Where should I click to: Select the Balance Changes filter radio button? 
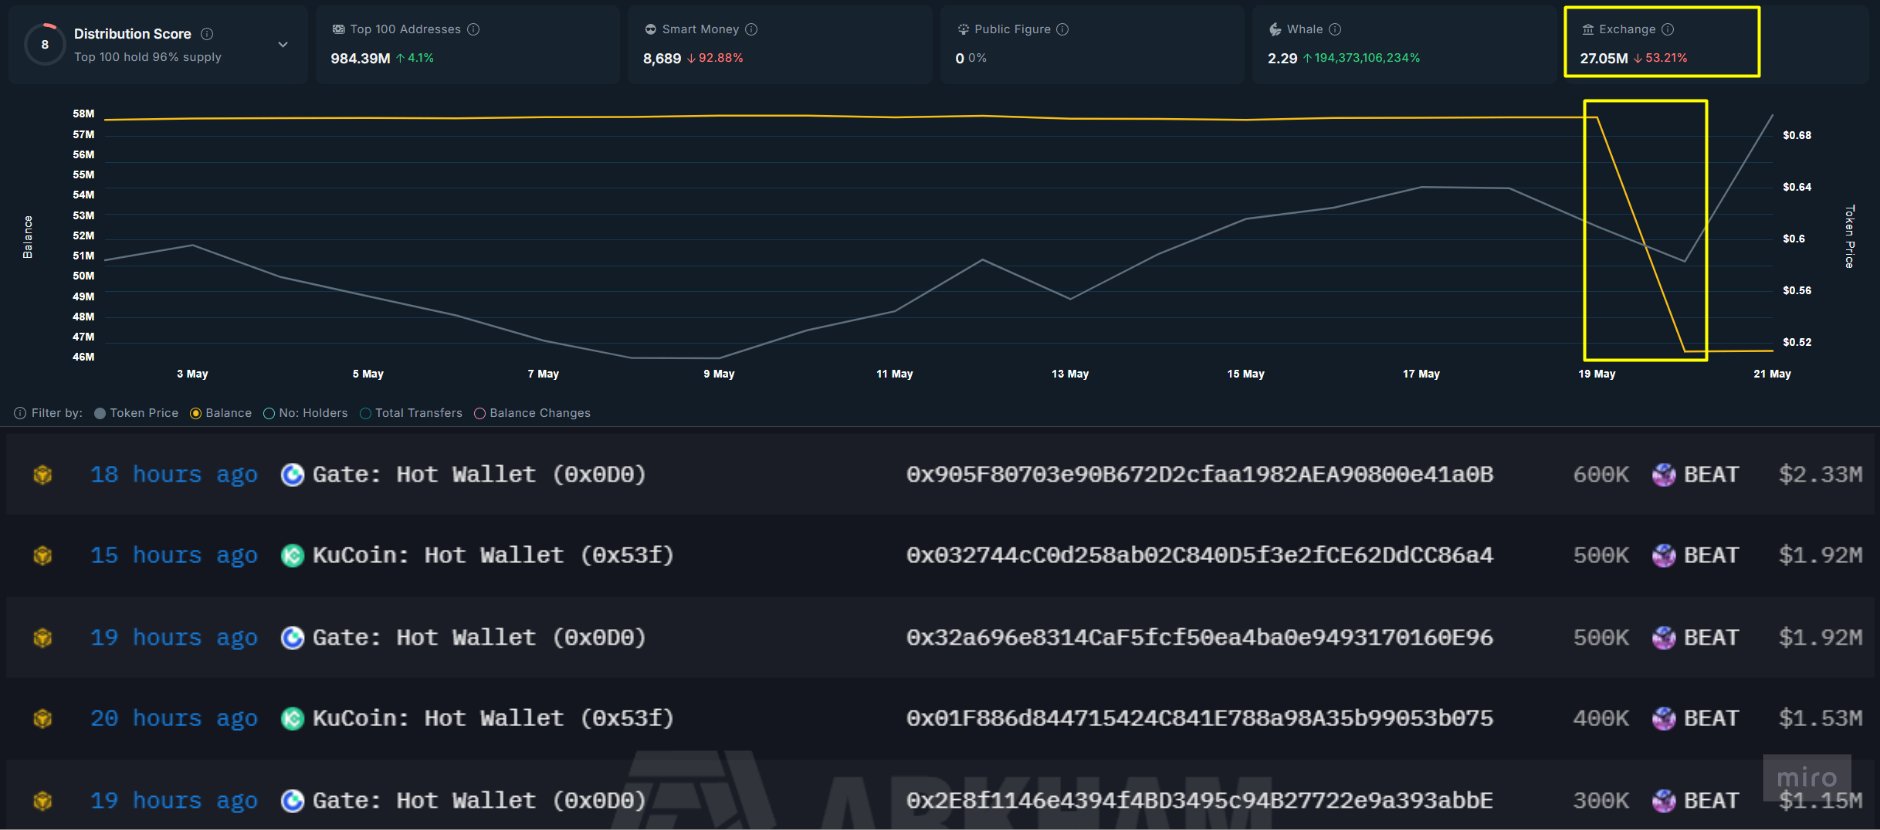coord(480,413)
